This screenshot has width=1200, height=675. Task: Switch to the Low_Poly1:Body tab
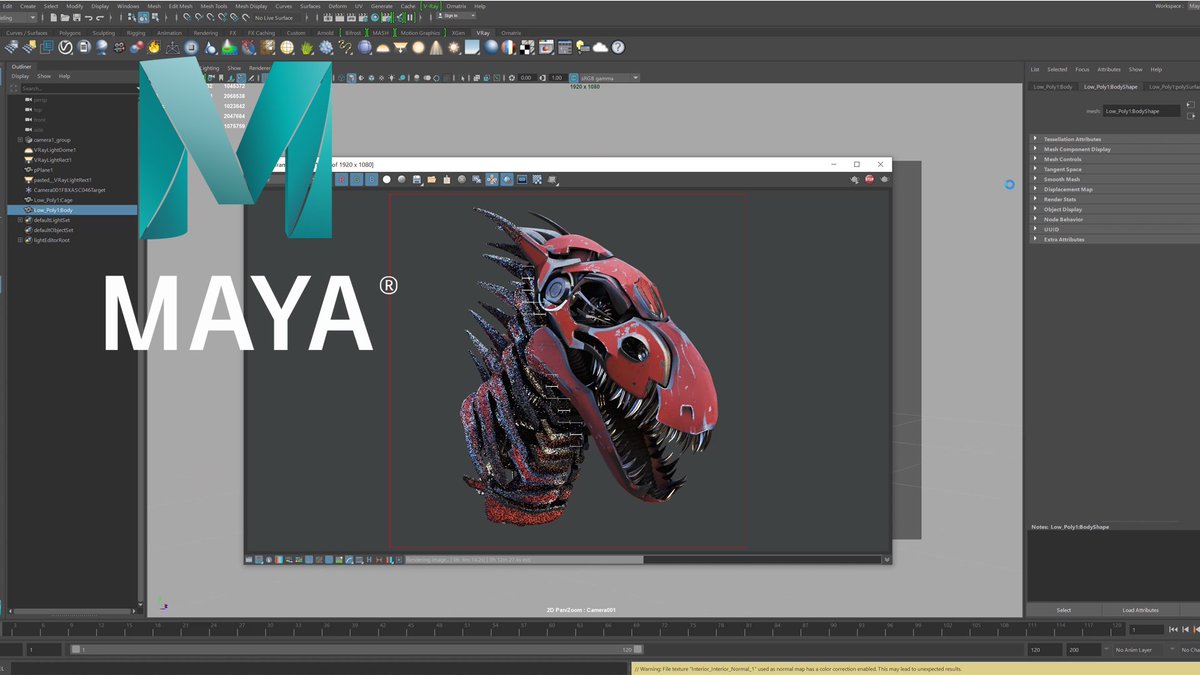(1053, 87)
